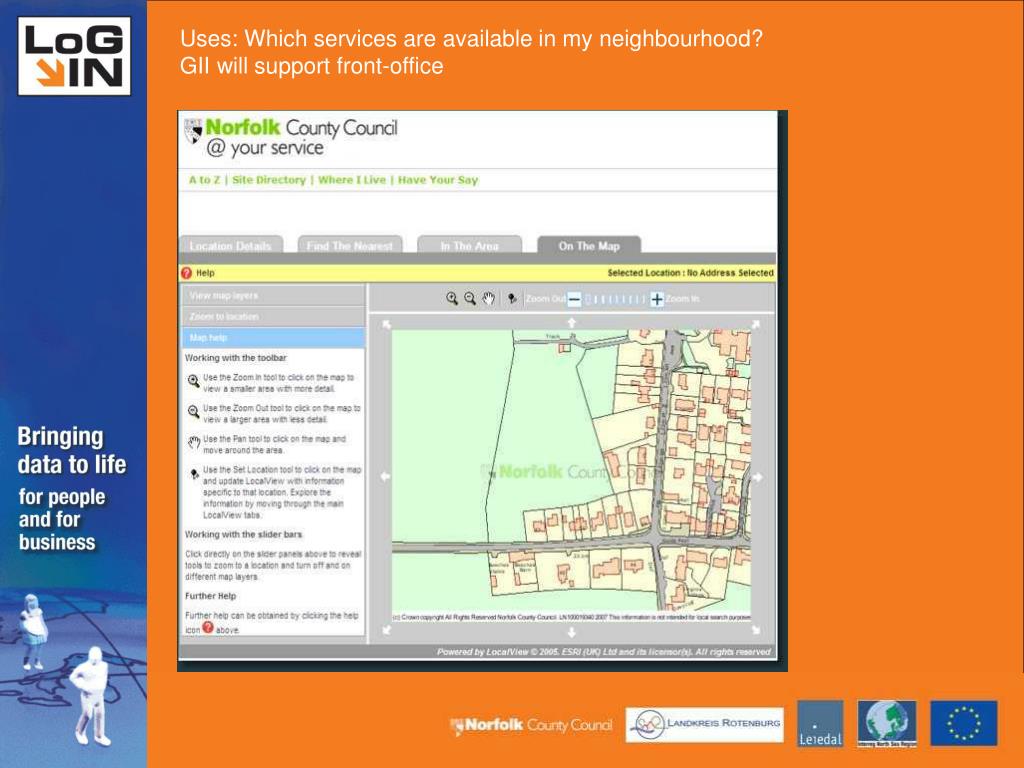The width and height of the screenshot is (1024, 768).
Task: Select the Set Location tool in map toolbar
Action: pyautogui.click(x=512, y=298)
